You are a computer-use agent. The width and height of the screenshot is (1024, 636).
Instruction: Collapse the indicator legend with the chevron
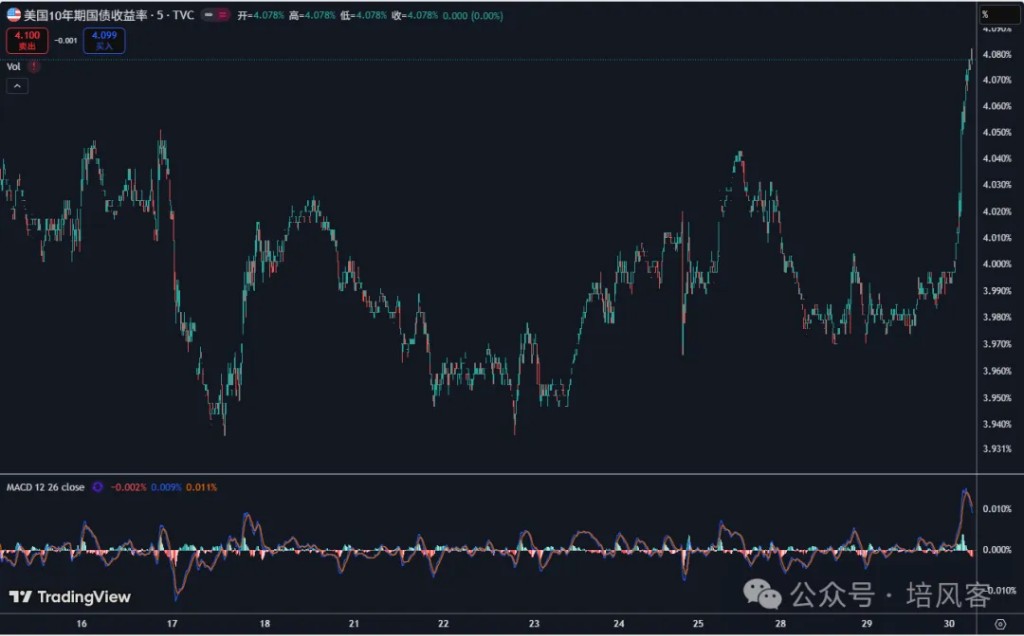coord(17,86)
